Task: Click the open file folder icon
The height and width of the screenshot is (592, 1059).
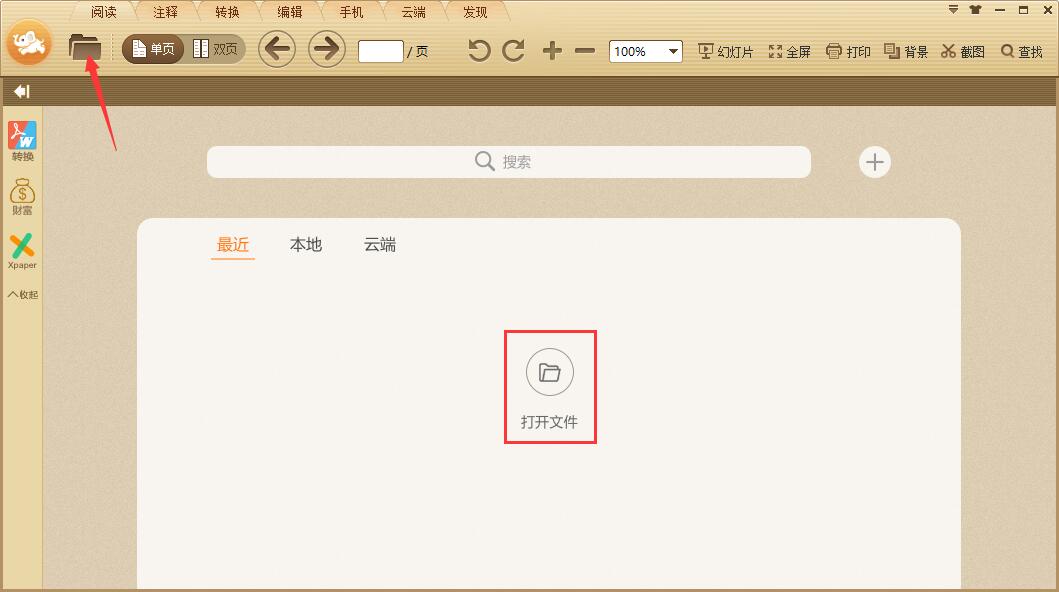Action: tap(85, 47)
